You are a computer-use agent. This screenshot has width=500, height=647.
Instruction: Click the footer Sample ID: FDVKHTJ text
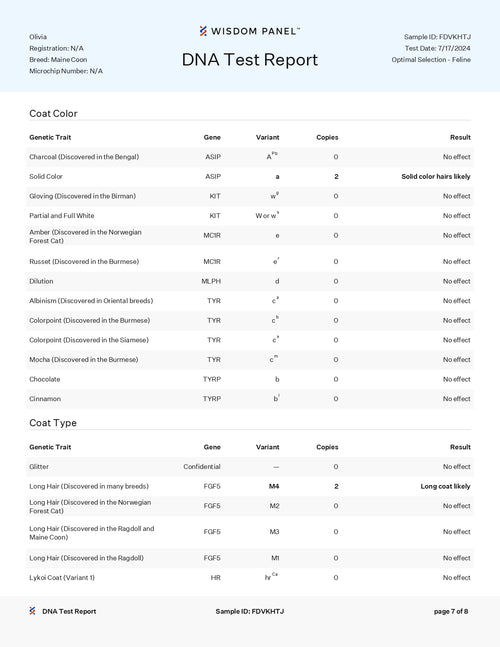(x=250, y=612)
